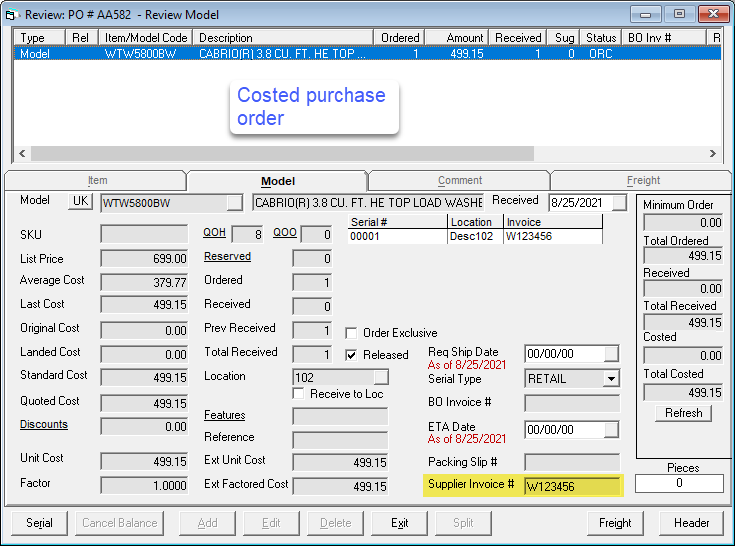Open the QOH link
This screenshot has width=735, height=546.
tap(214, 232)
